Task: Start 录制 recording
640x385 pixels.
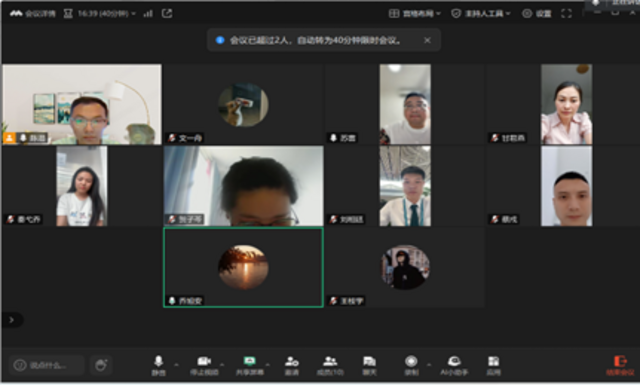Action: tap(411, 365)
